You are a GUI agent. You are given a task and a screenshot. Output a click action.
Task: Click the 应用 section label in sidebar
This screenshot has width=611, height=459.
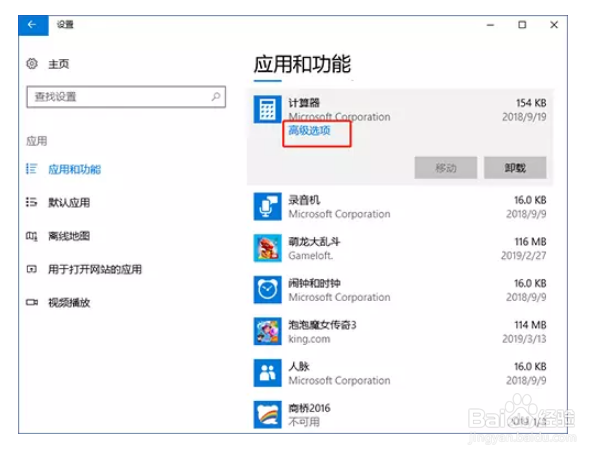[37, 141]
